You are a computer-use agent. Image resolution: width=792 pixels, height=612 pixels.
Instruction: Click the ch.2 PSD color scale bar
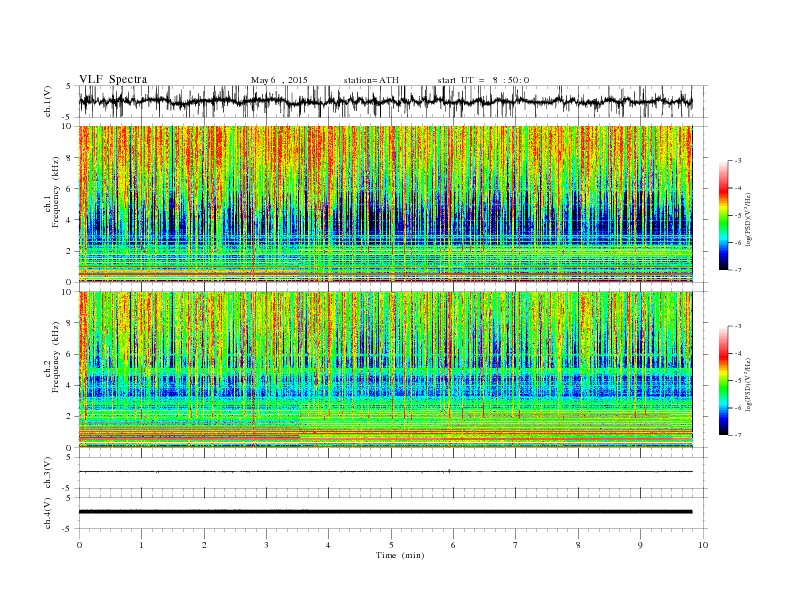[723, 381]
